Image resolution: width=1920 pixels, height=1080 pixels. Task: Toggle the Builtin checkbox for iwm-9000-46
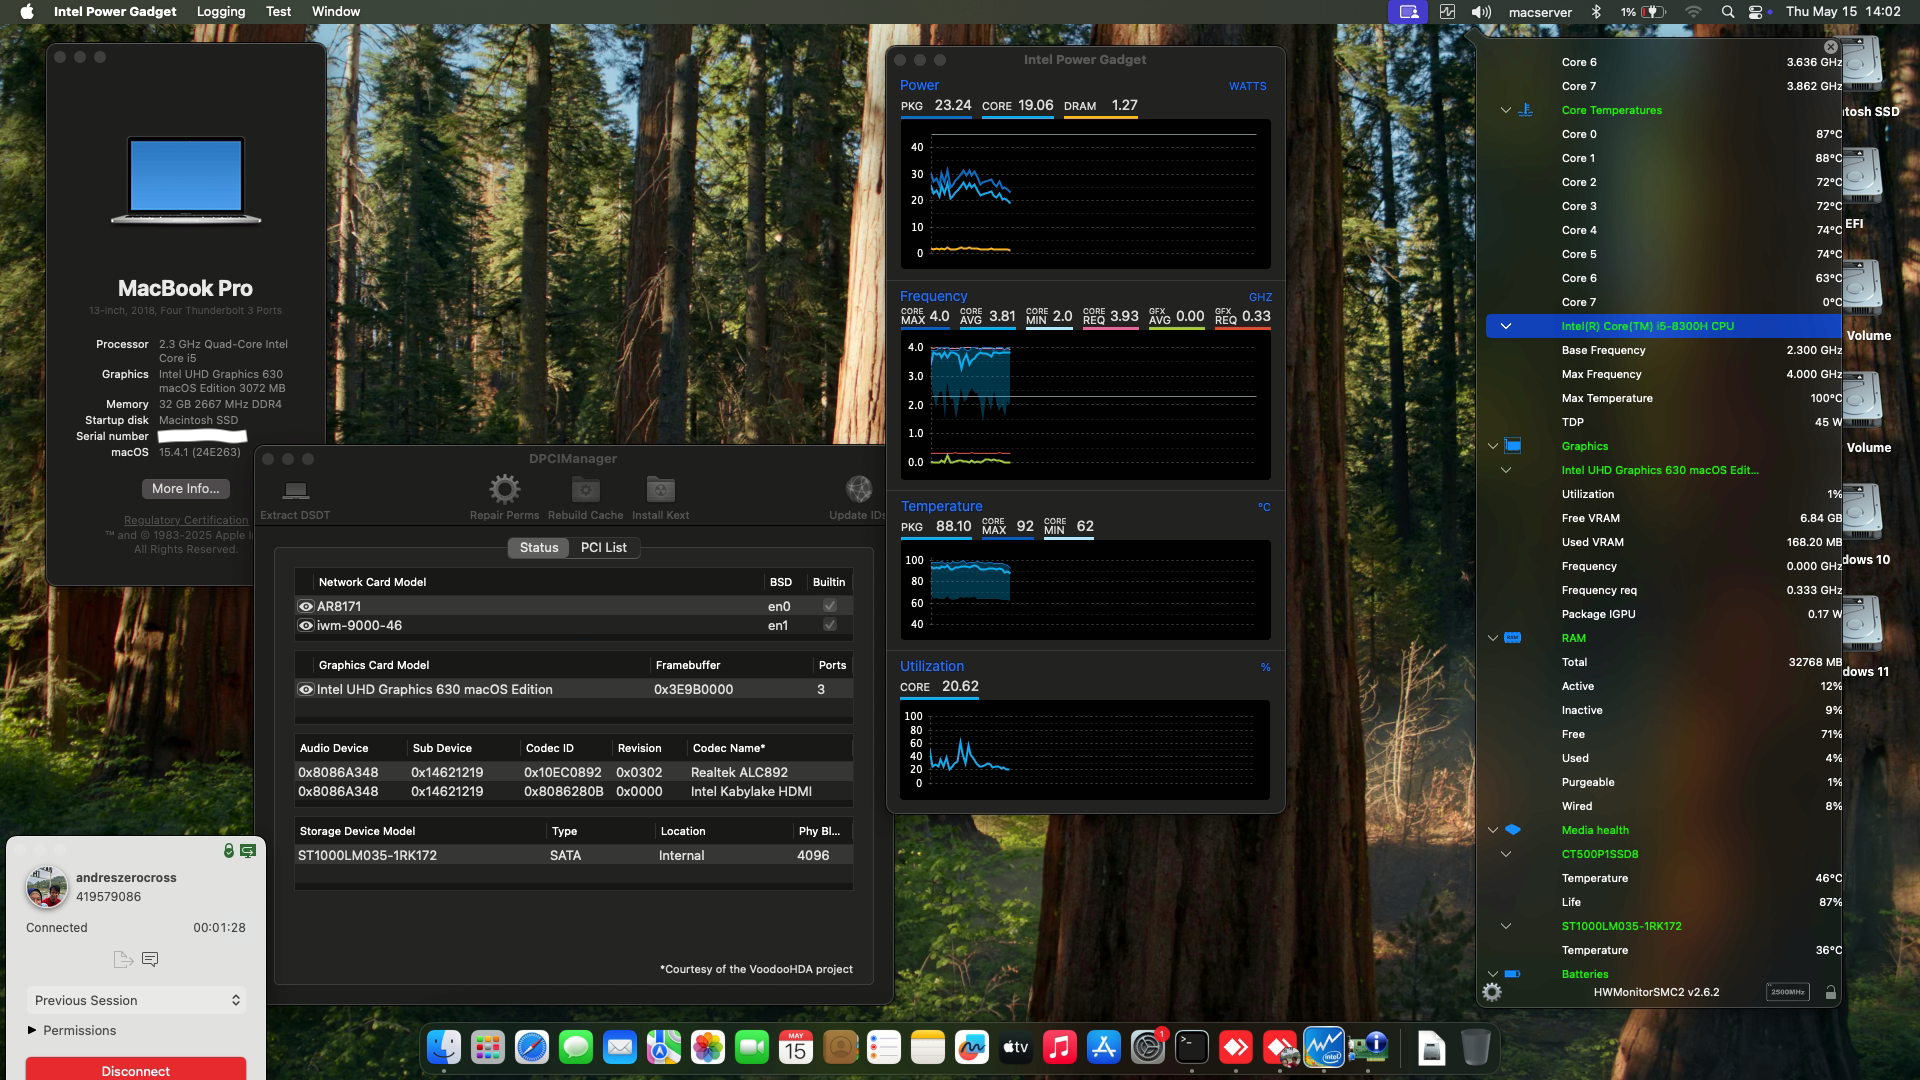(828, 625)
